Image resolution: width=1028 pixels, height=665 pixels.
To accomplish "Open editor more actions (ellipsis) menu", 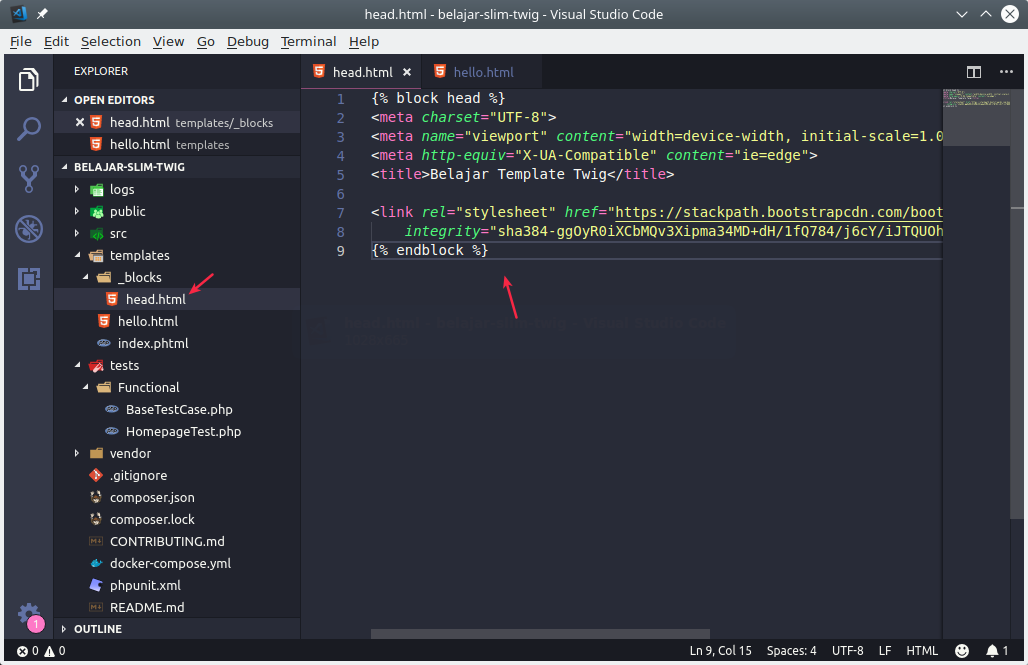I will [x=1006, y=72].
